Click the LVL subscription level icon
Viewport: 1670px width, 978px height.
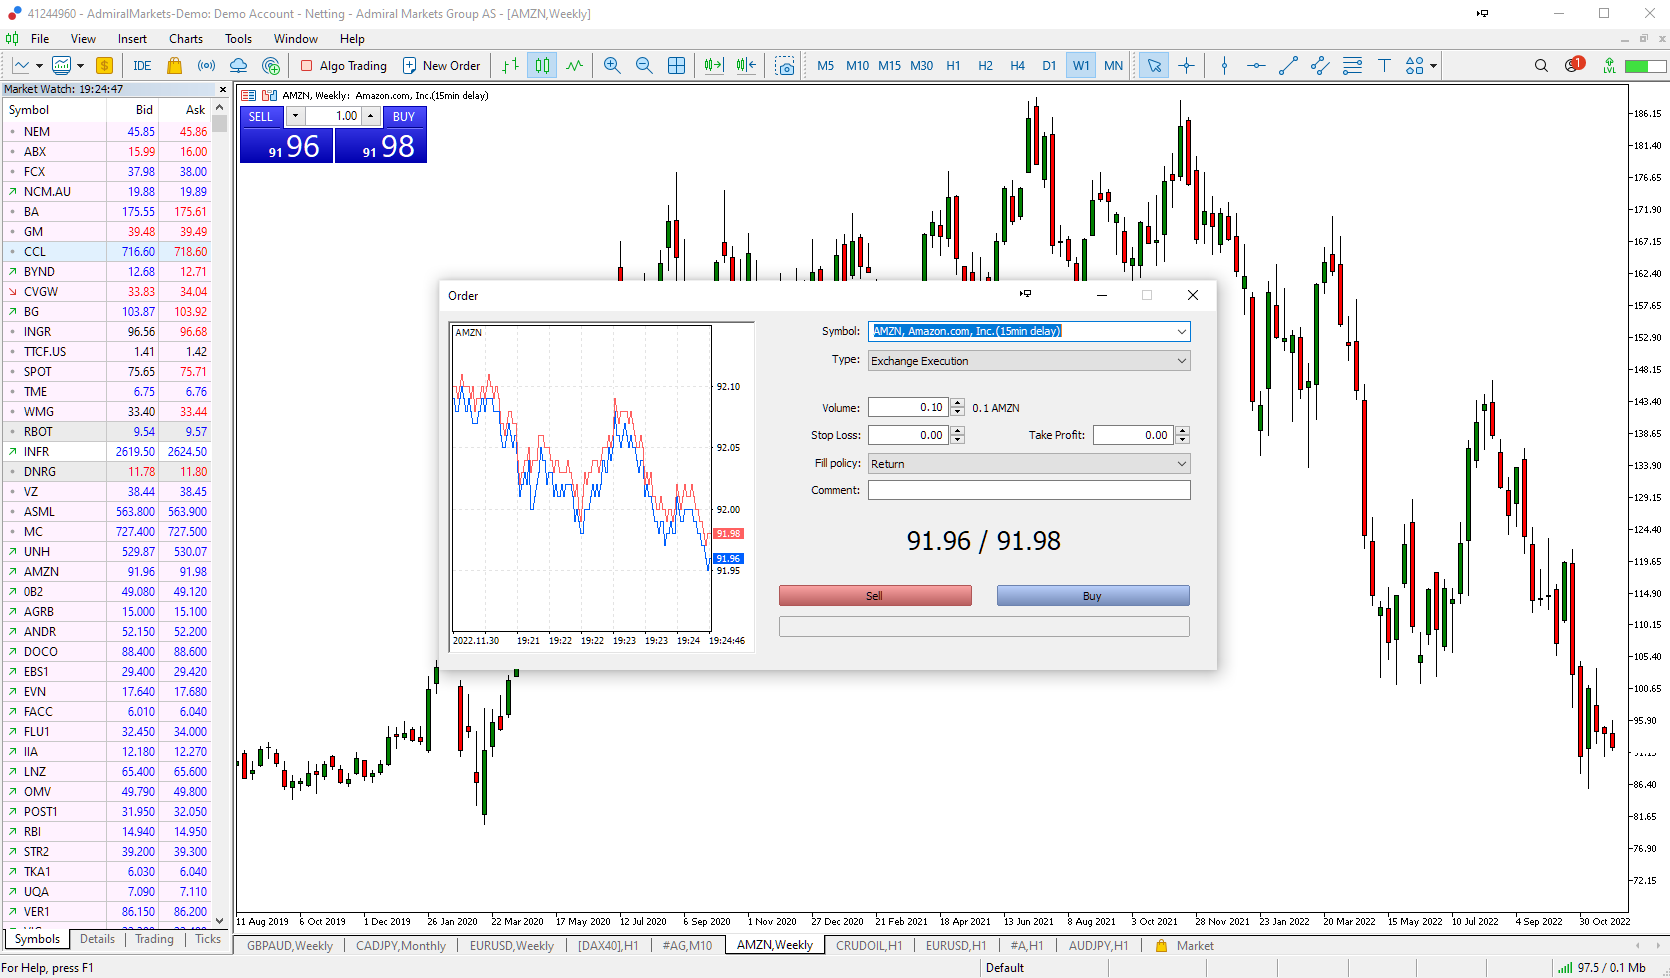pyautogui.click(x=1609, y=66)
